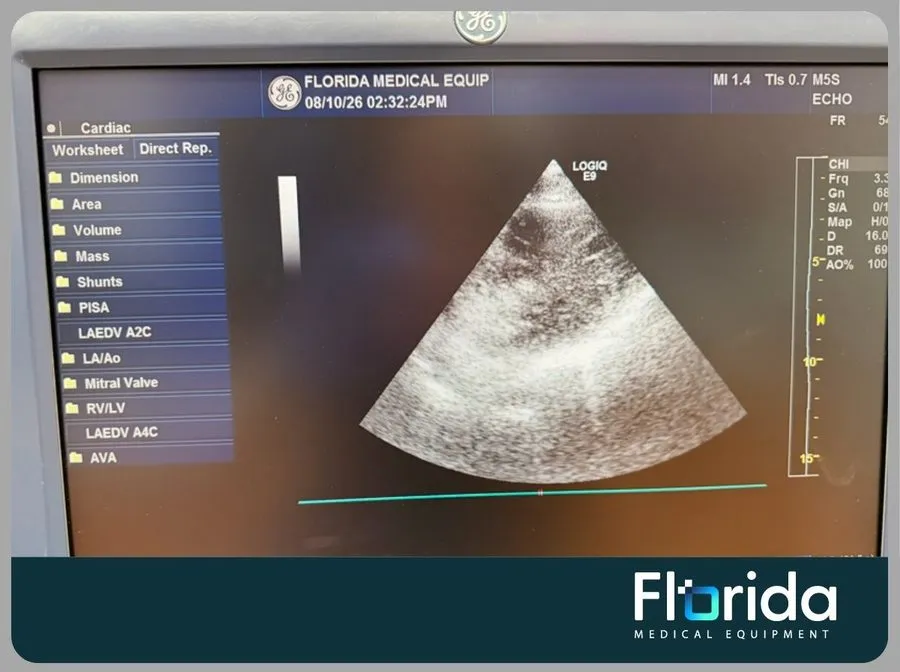This screenshot has width=900, height=672.
Task: Click the GE logo in header
Action: (284, 92)
